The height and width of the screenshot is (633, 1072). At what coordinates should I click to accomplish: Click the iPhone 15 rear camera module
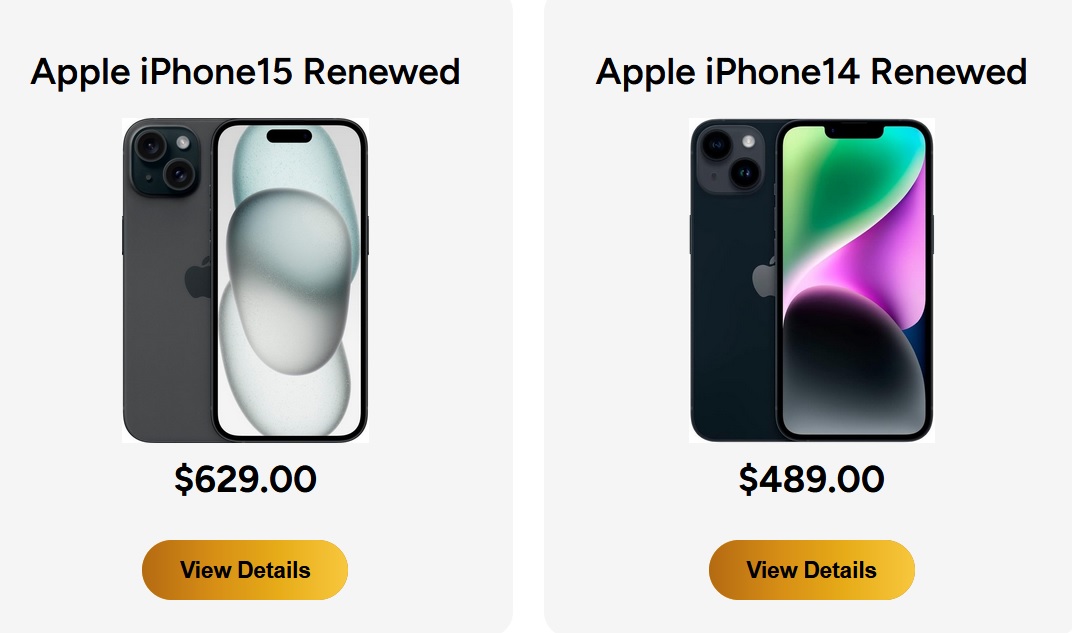tap(165, 160)
